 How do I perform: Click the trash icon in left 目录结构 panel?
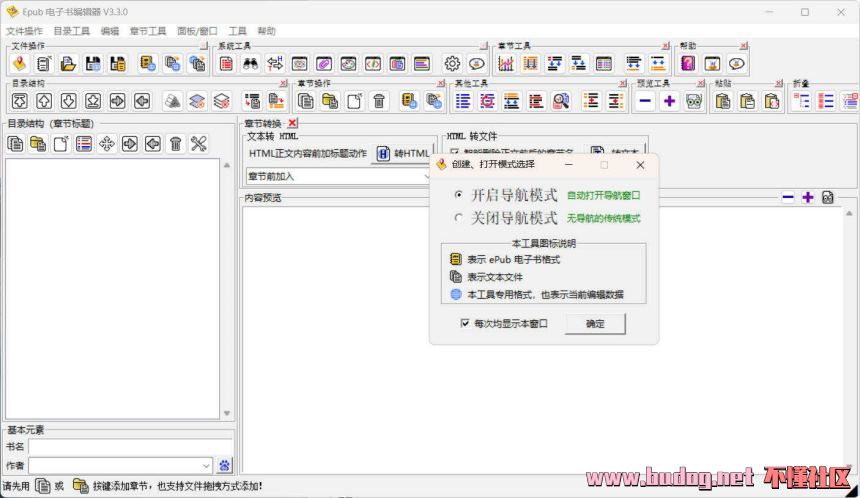coord(176,144)
